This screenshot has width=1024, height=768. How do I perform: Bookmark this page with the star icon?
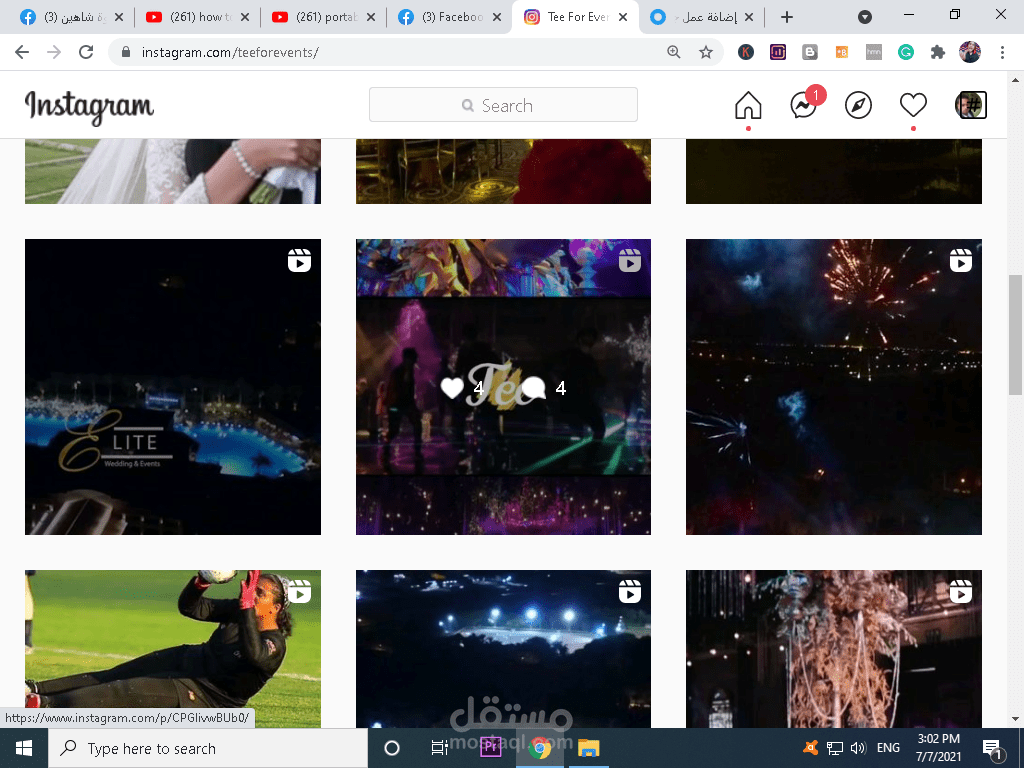706,52
